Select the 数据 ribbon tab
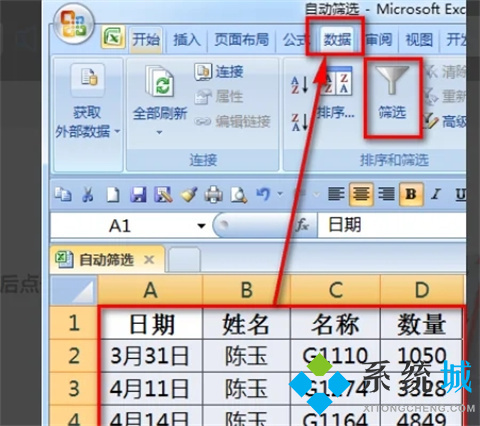The width and height of the screenshot is (480, 426). click(337, 40)
